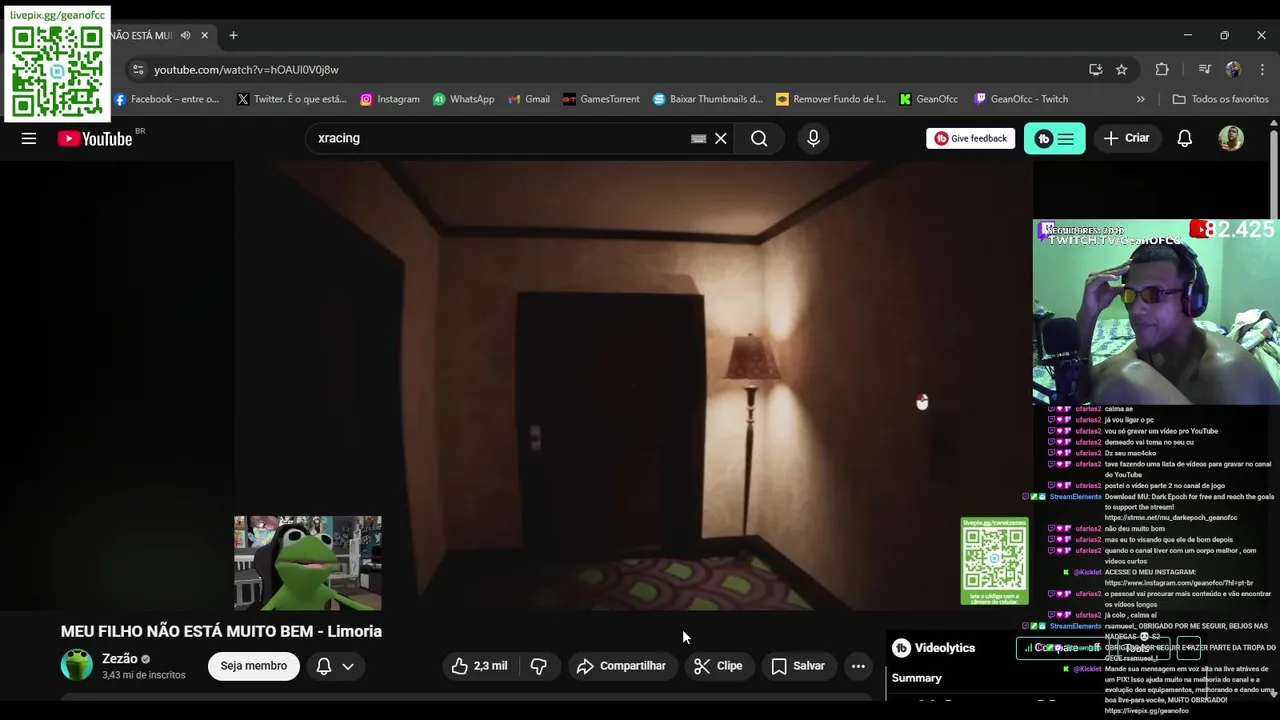The height and width of the screenshot is (720, 1280).
Task: Bookmark this page with star icon
Action: (1122, 69)
